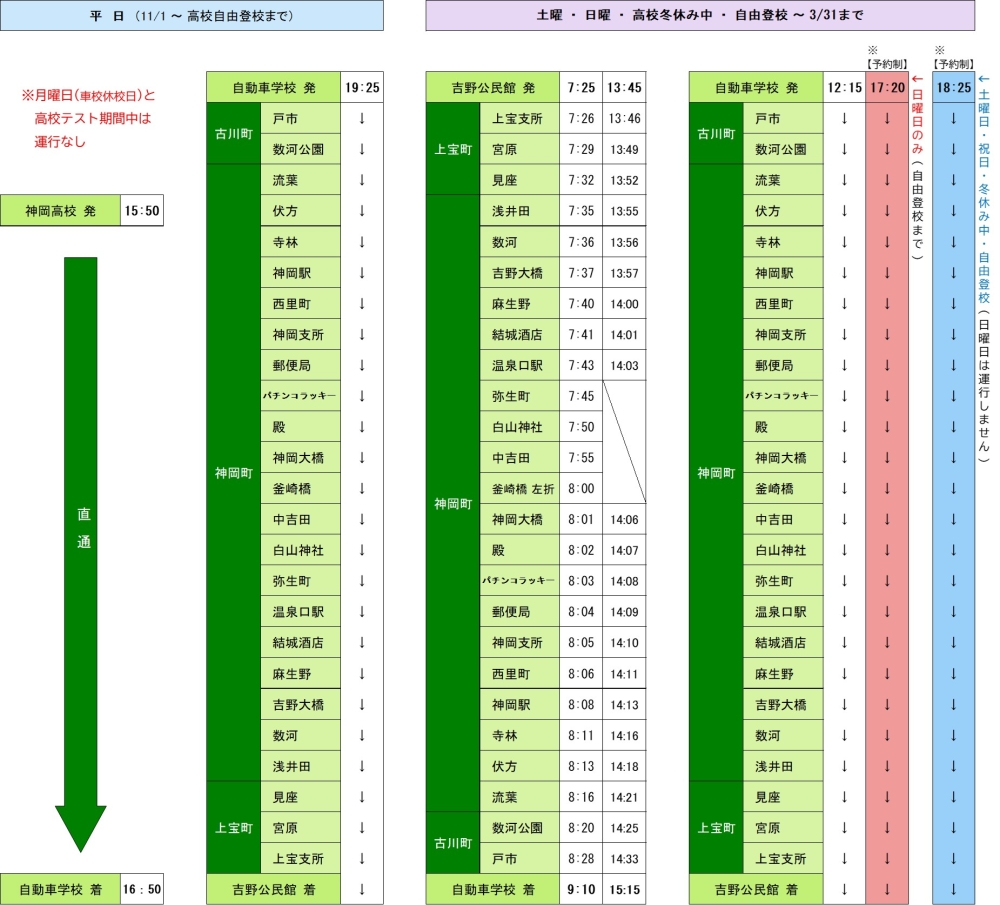The width and height of the screenshot is (1000, 905).
Task: Select the 平日 schedule header banner
Action: [192, 15]
